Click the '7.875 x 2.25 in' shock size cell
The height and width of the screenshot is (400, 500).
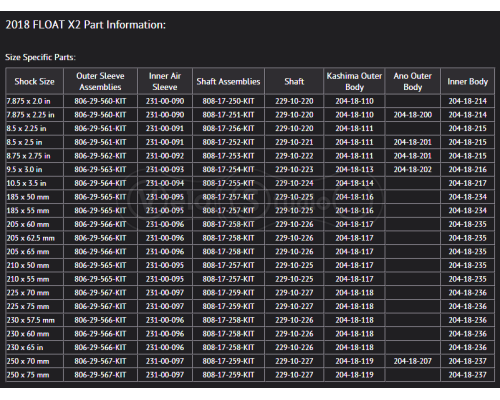(x=34, y=115)
